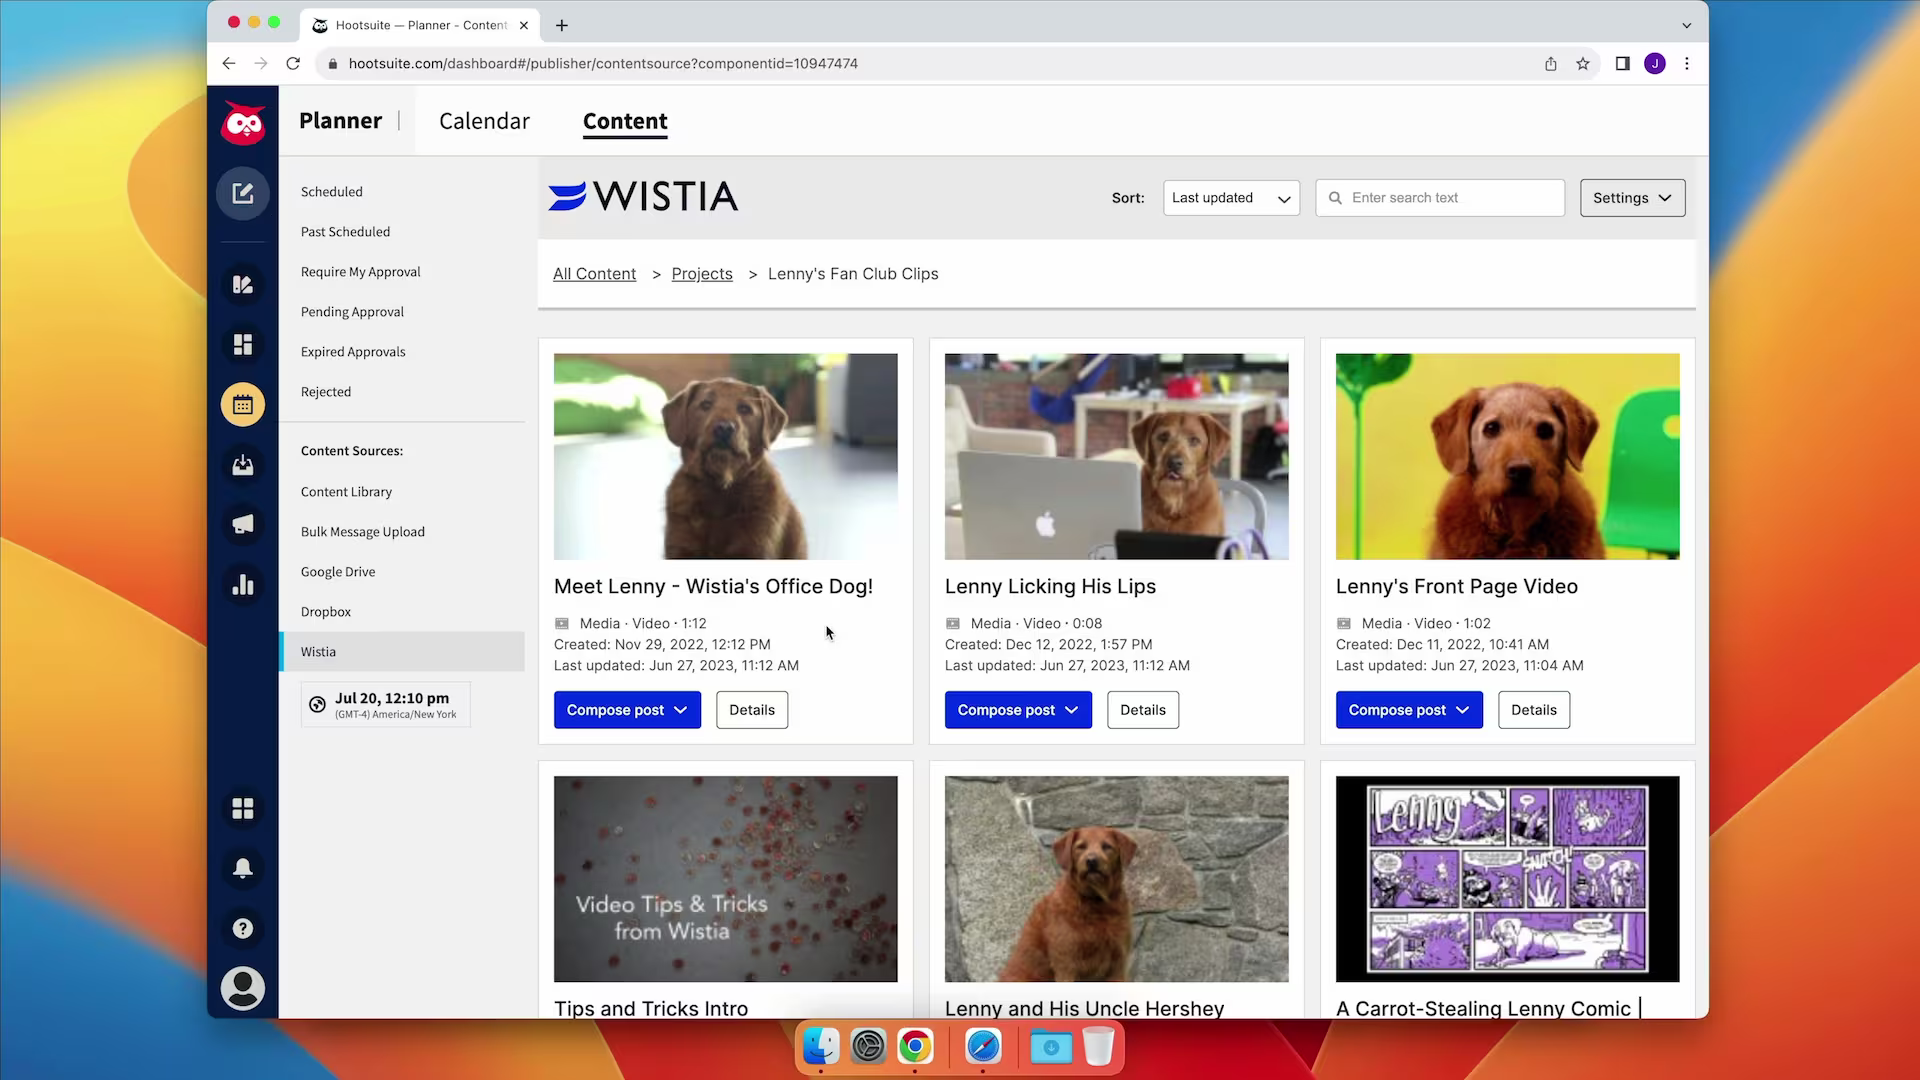Open the Content Library source
The width and height of the screenshot is (1920, 1080).
346,492
